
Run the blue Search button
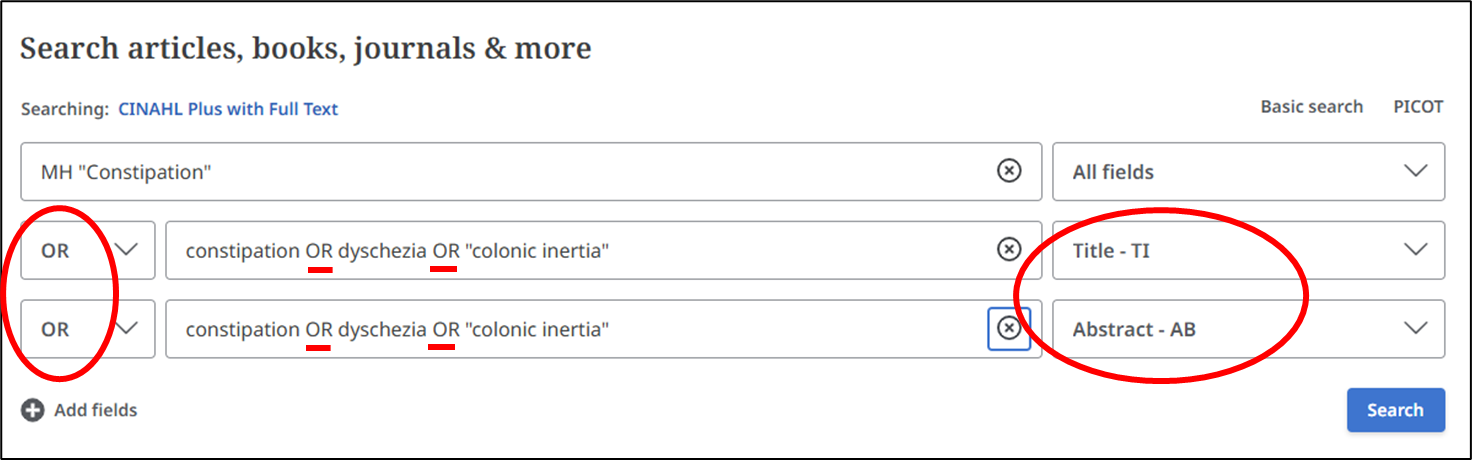coord(1395,410)
